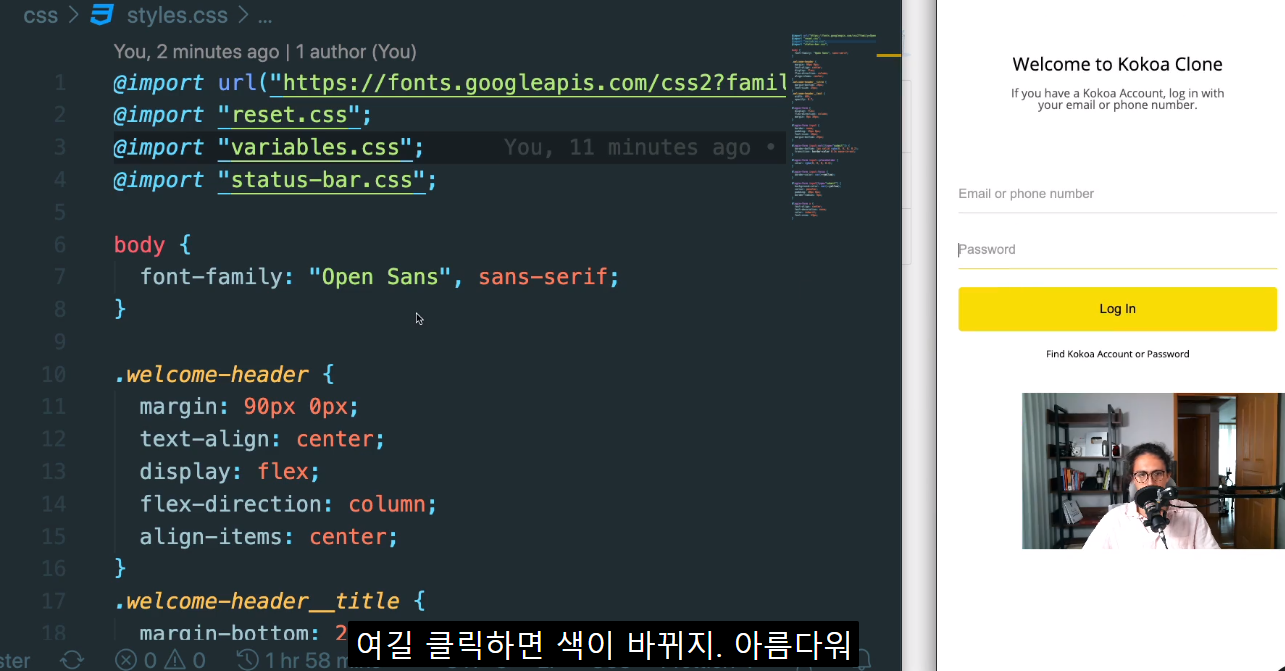Select styles.css in the breadcrumb
The width and height of the screenshot is (1285, 671).
tap(177, 16)
